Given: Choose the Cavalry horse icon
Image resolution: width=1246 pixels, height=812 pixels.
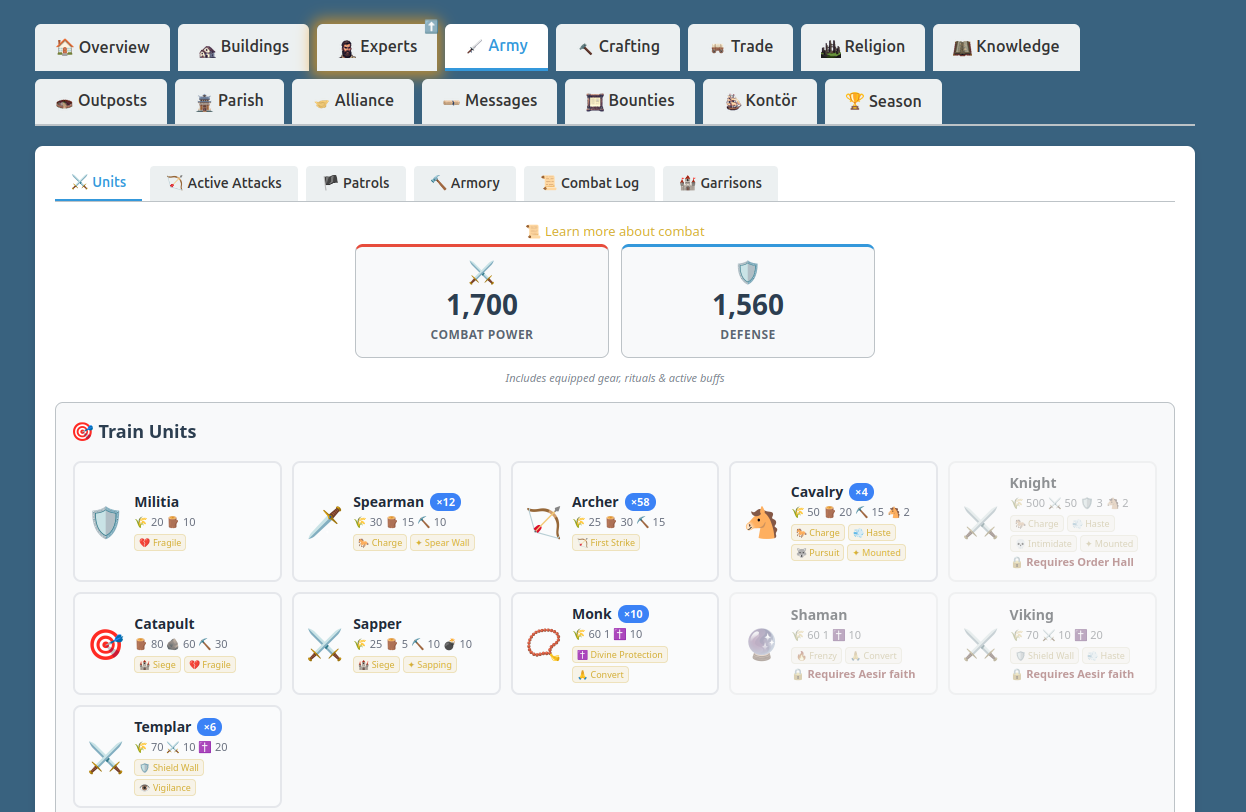Looking at the screenshot, I should (762, 522).
